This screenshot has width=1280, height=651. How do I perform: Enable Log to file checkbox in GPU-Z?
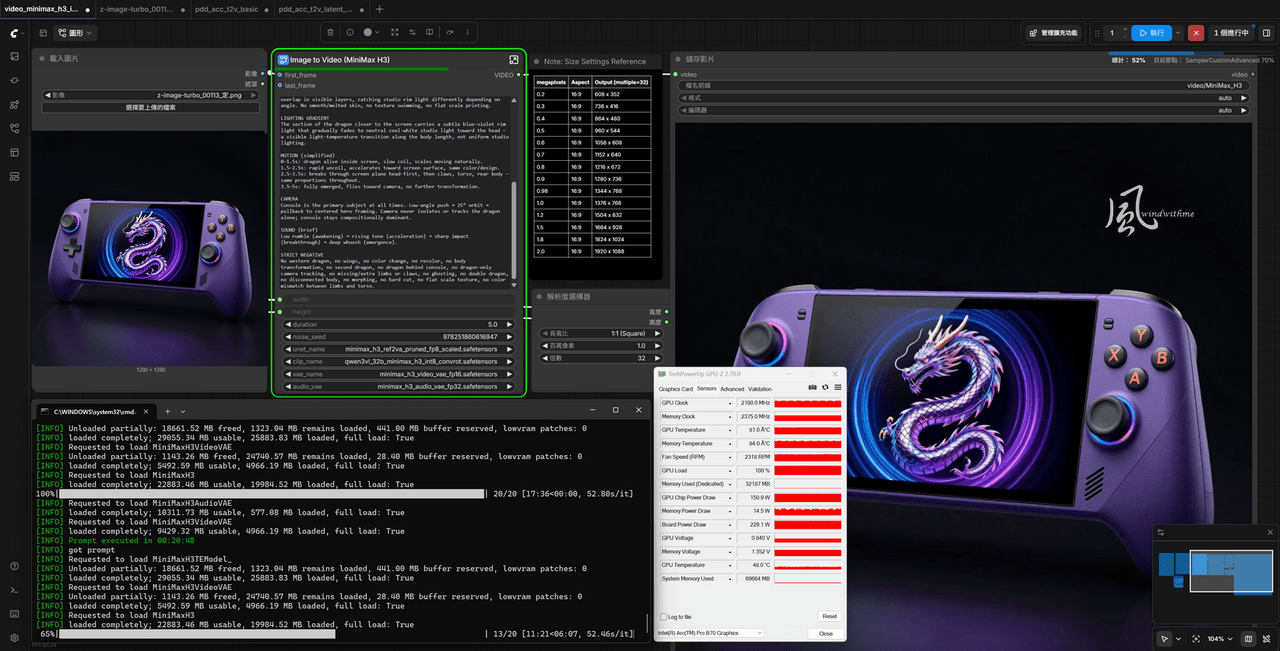pos(664,617)
